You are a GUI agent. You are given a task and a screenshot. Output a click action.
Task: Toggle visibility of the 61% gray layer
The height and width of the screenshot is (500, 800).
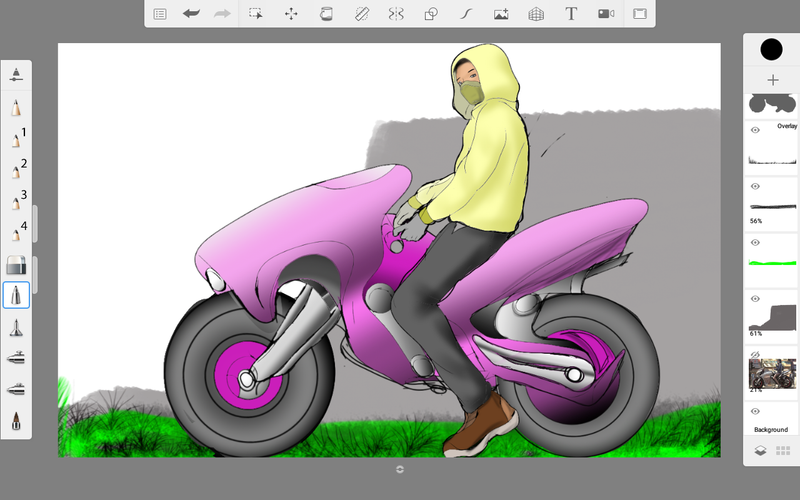click(x=756, y=298)
